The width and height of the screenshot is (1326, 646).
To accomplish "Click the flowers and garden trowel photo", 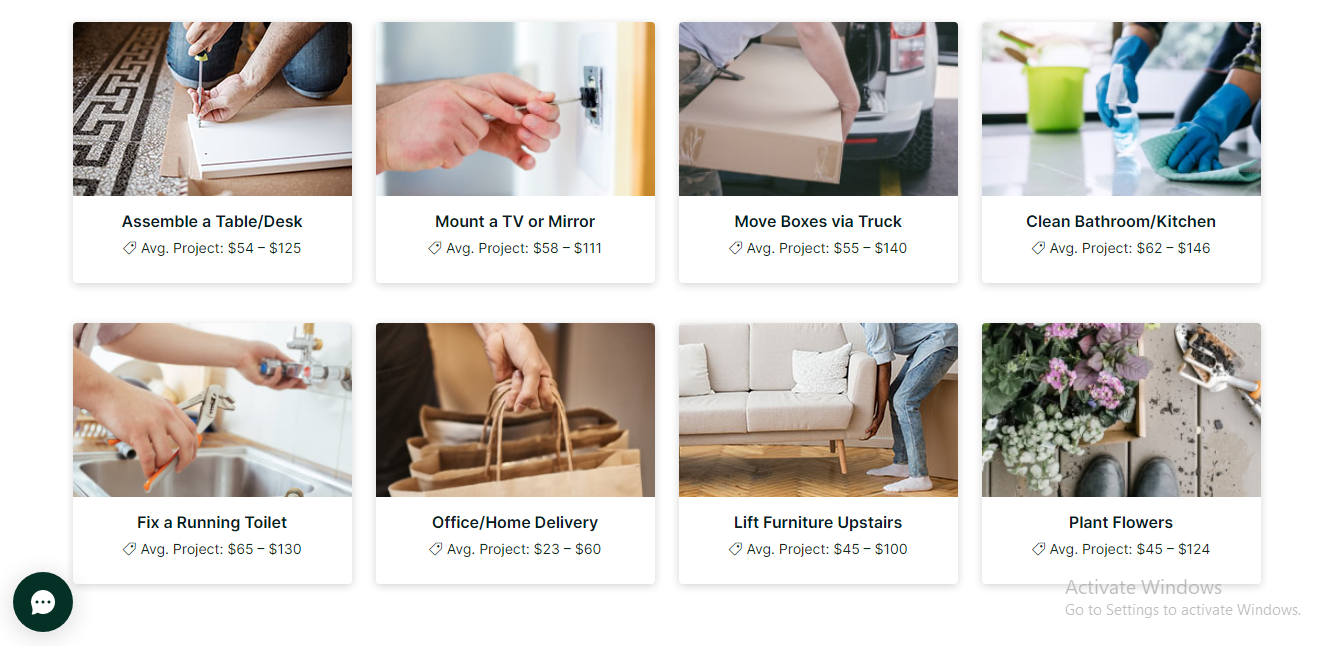I will click(1121, 410).
